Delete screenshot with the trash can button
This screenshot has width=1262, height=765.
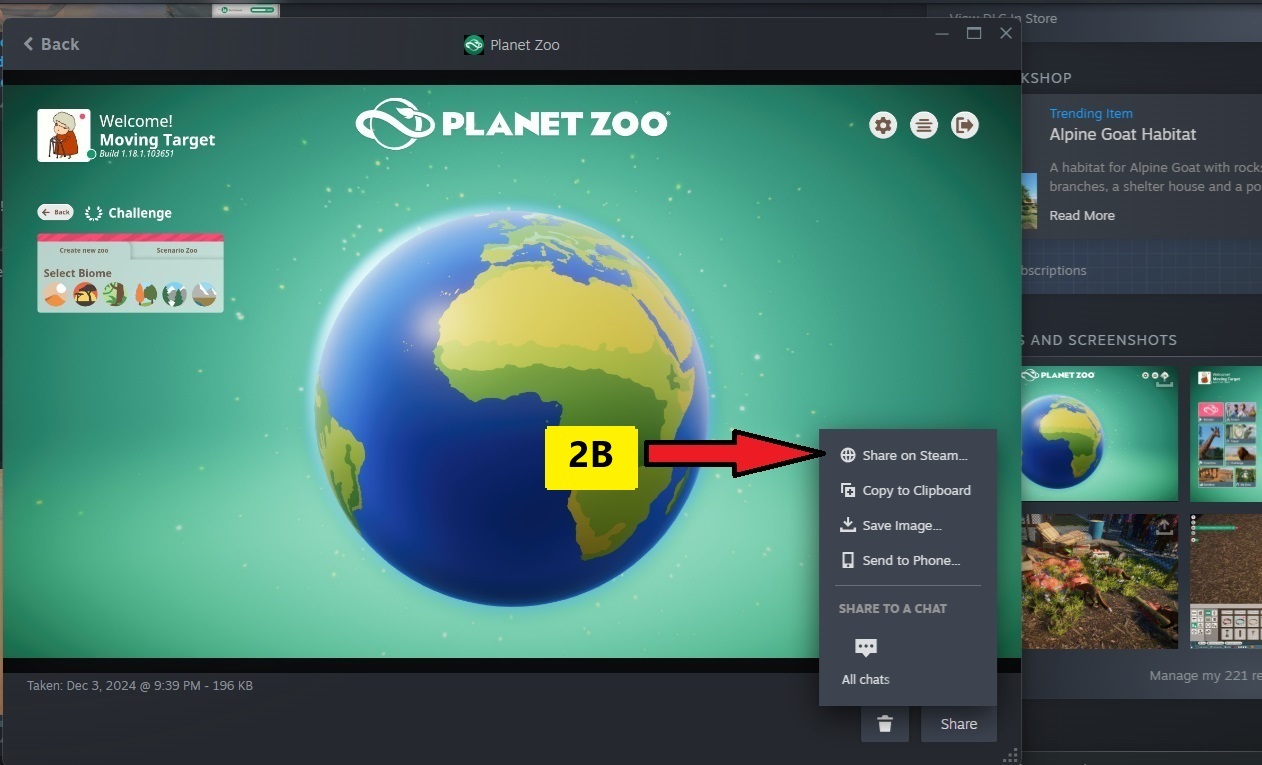[885, 724]
